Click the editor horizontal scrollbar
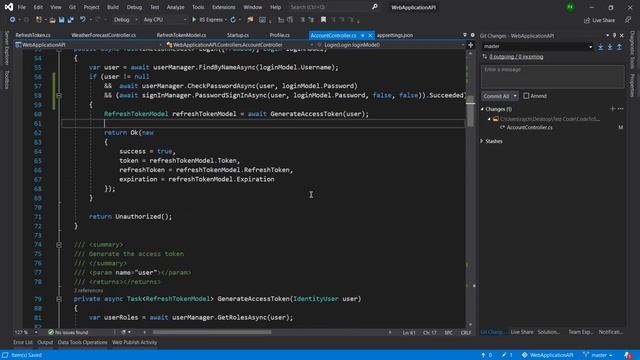 [x=211, y=332]
